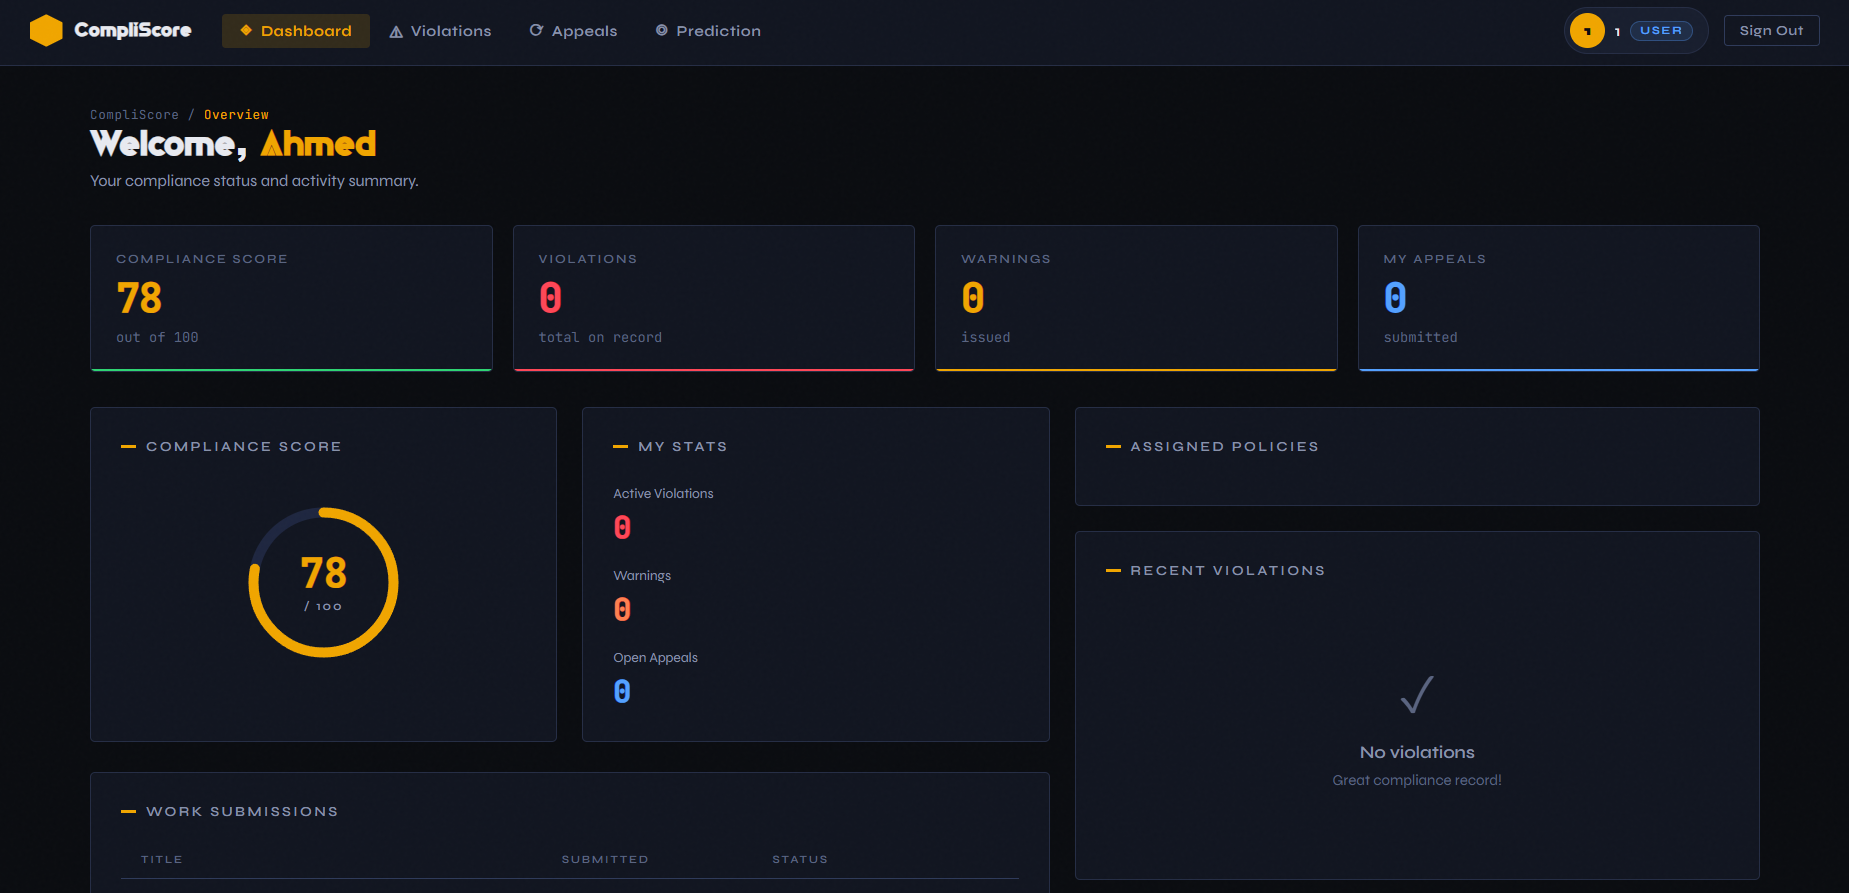Go to the Violations page

(x=440, y=31)
